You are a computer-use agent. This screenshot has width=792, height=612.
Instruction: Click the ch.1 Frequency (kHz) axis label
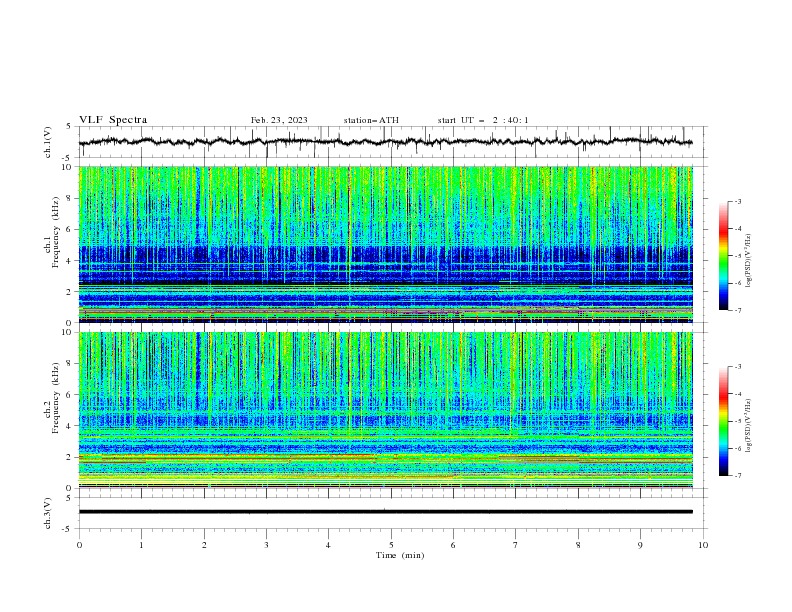(x=51, y=233)
